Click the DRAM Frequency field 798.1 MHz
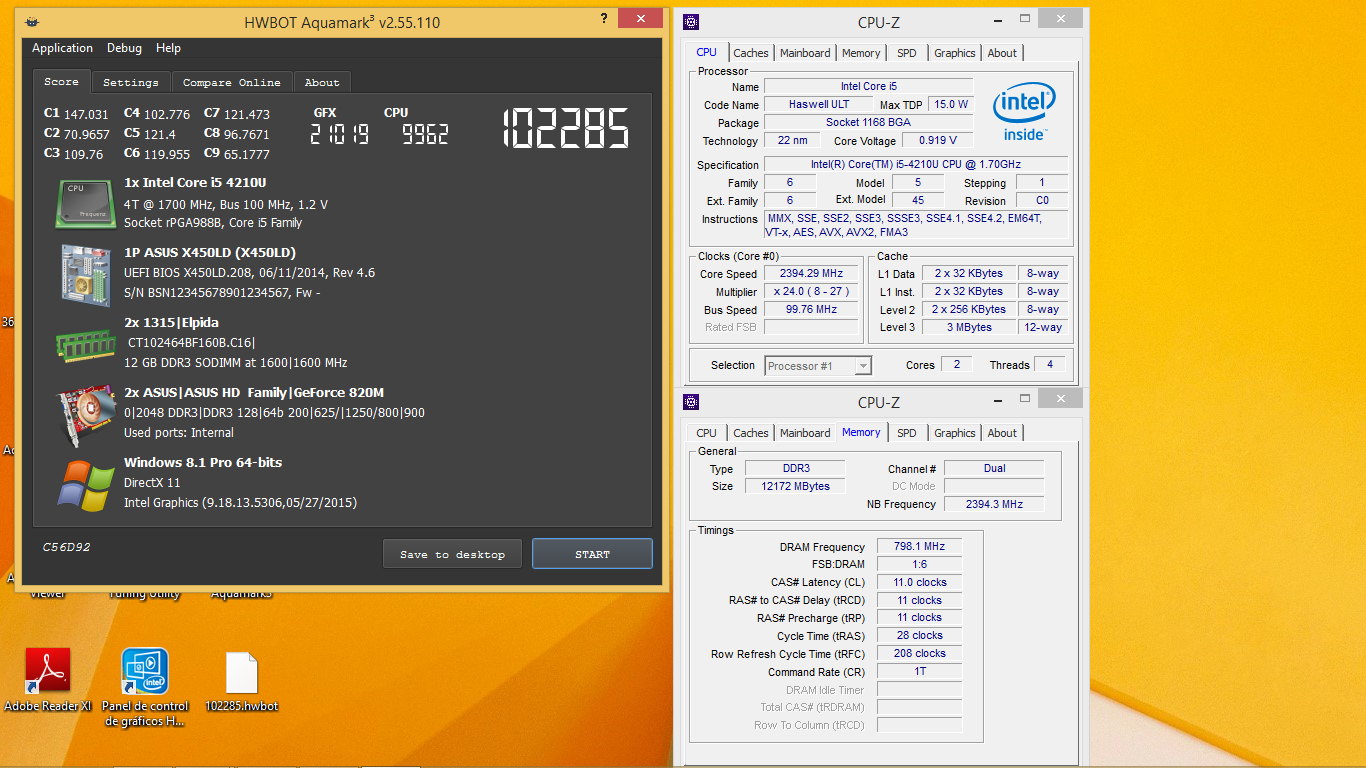Viewport: 1366px width, 768px height. (920, 547)
